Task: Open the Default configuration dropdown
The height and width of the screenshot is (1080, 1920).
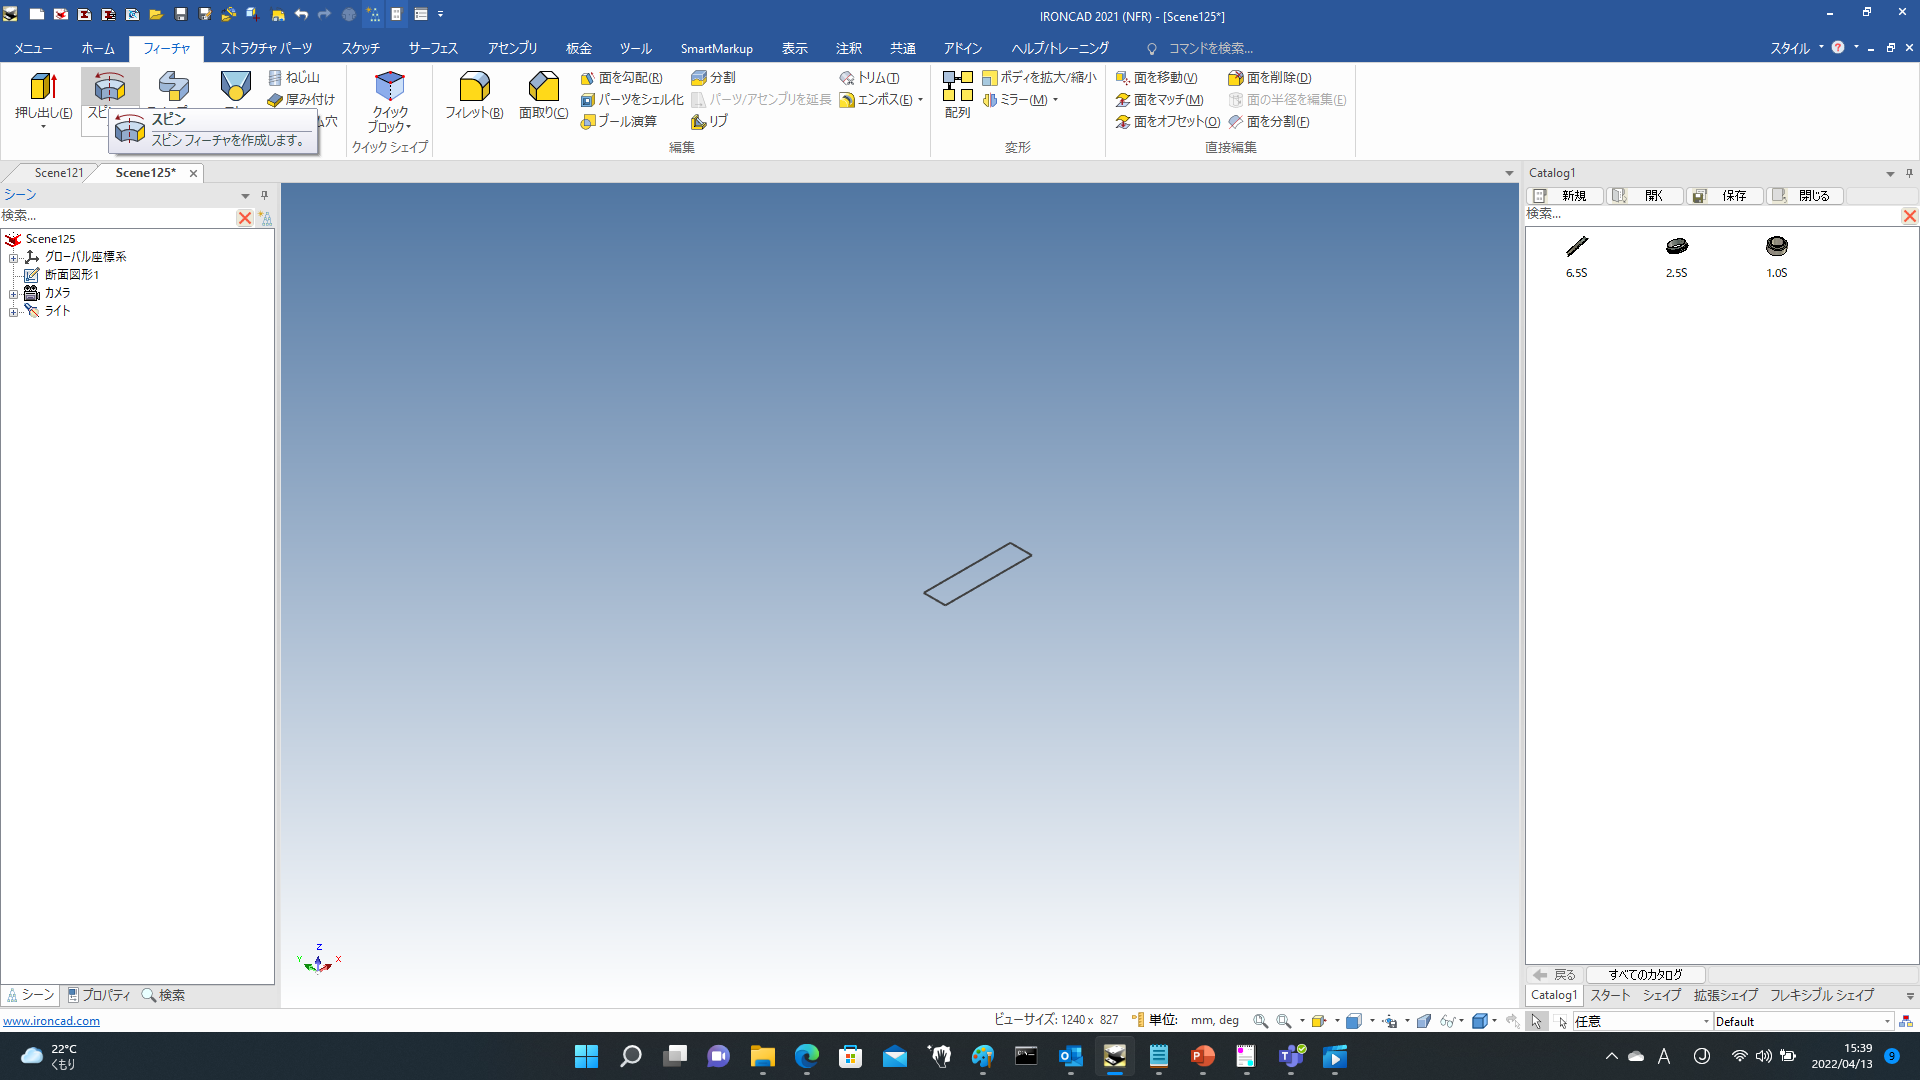Action: coord(1887,1021)
